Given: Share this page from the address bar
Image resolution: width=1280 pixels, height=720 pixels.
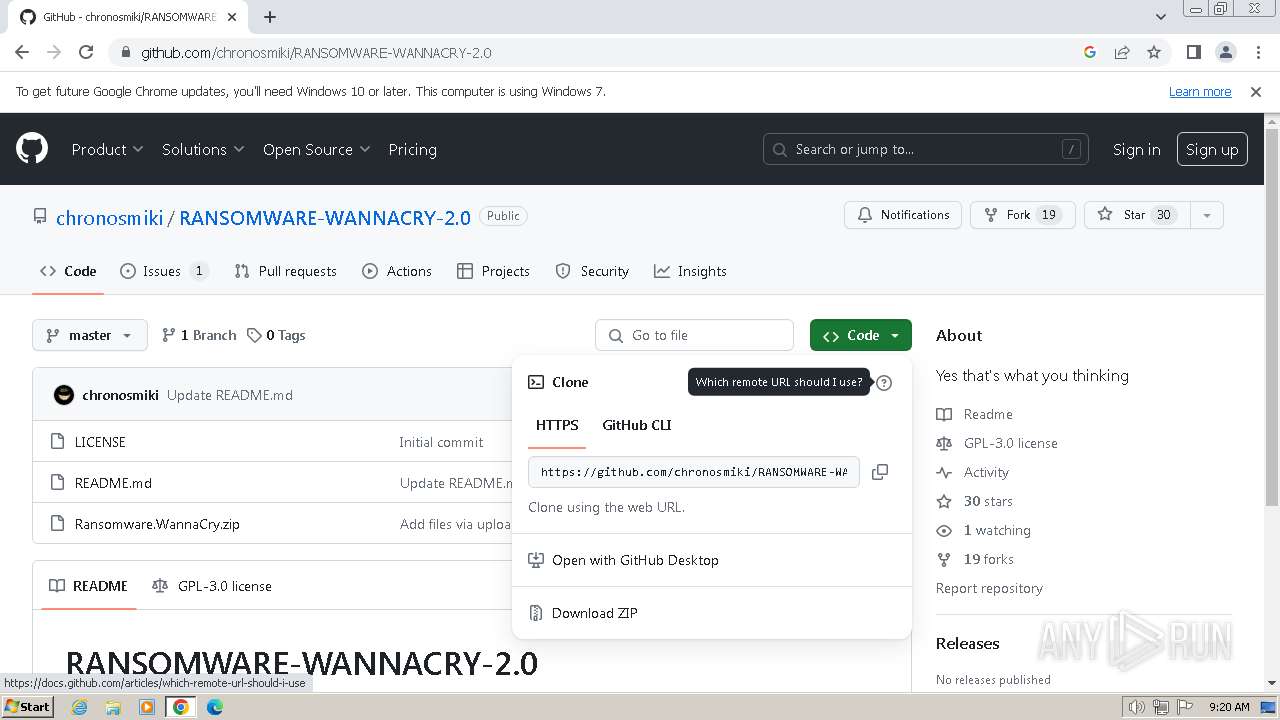Looking at the screenshot, I should 1122,52.
